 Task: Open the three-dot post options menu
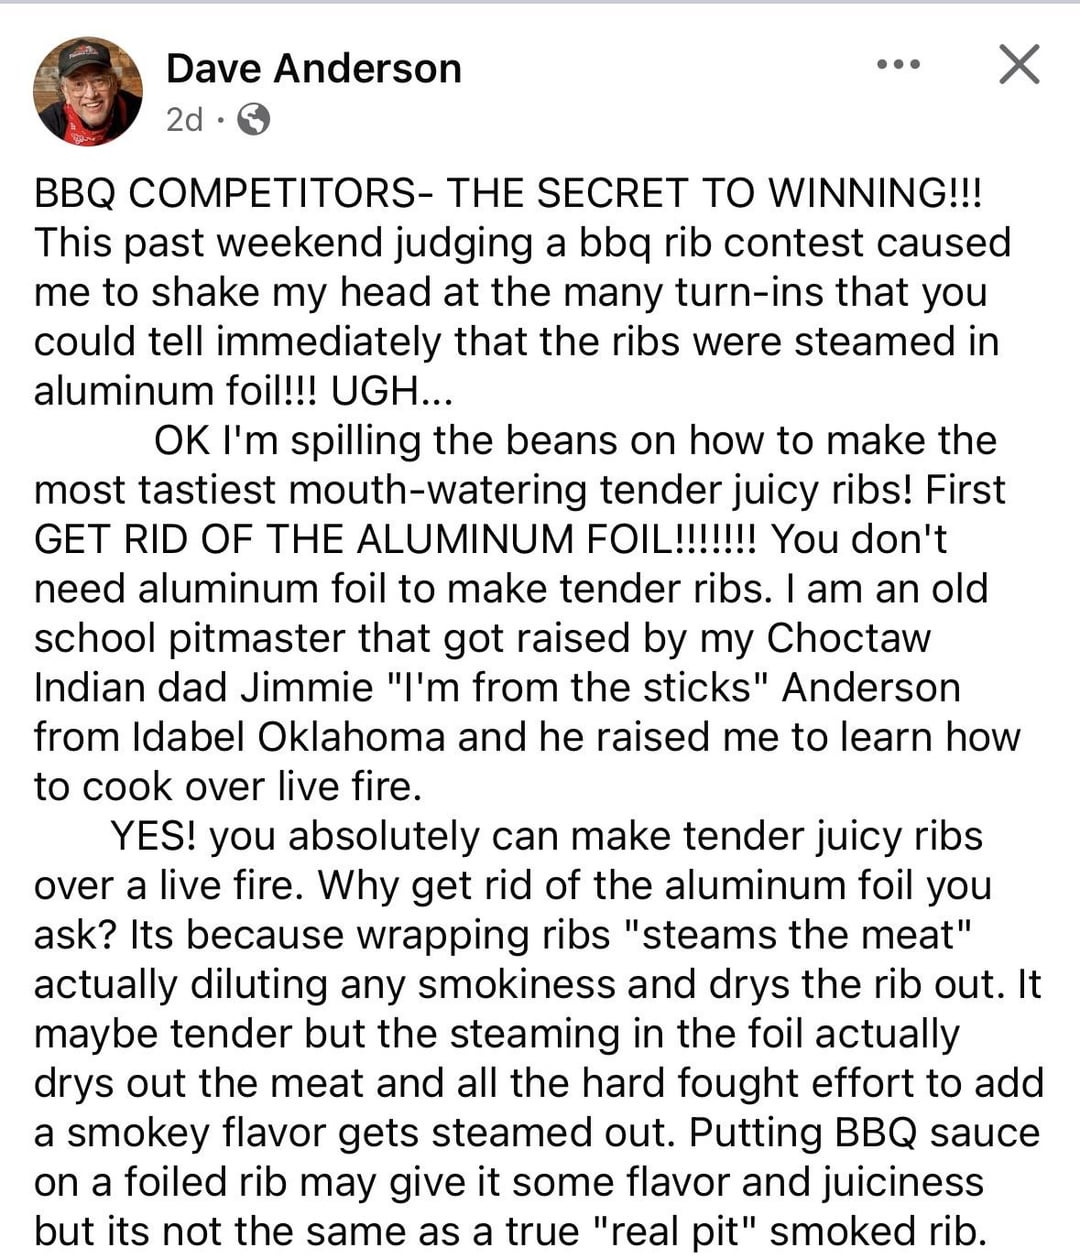click(x=897, y=65)
